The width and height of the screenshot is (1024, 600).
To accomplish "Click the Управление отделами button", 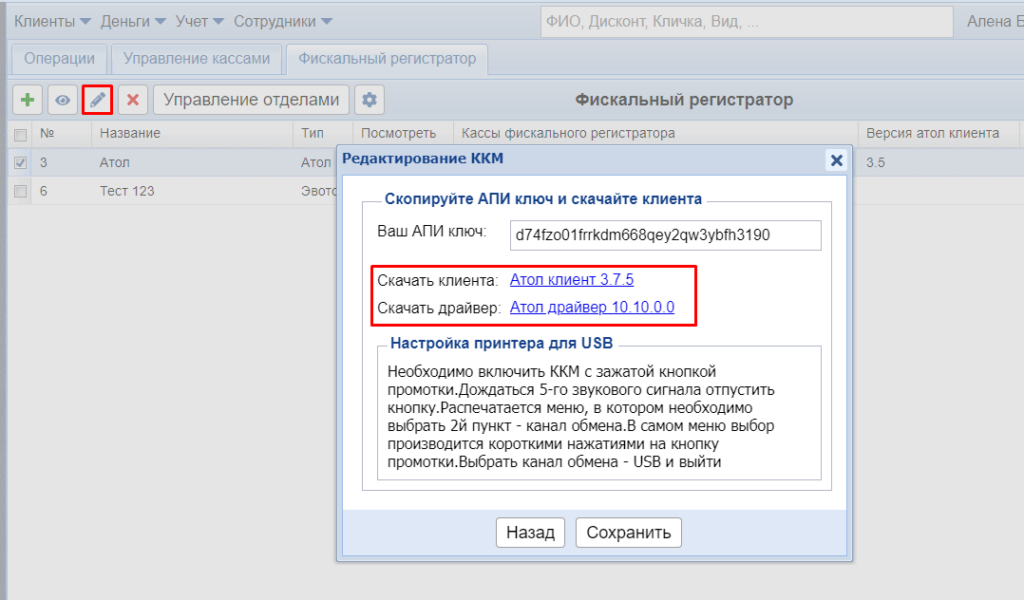I will 251,100.
